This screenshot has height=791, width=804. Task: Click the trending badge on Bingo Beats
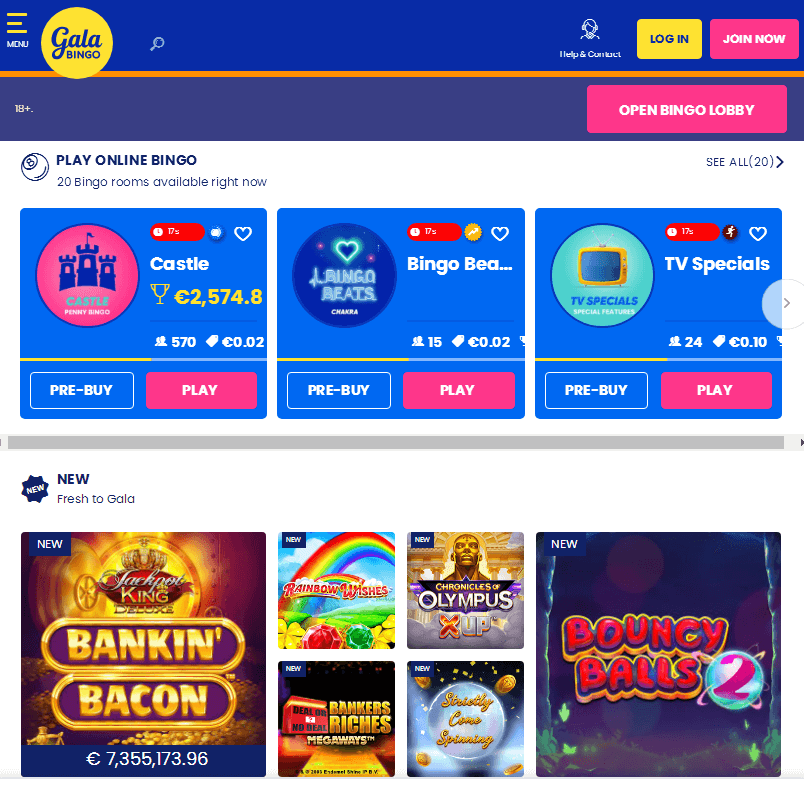click(473, 232)
